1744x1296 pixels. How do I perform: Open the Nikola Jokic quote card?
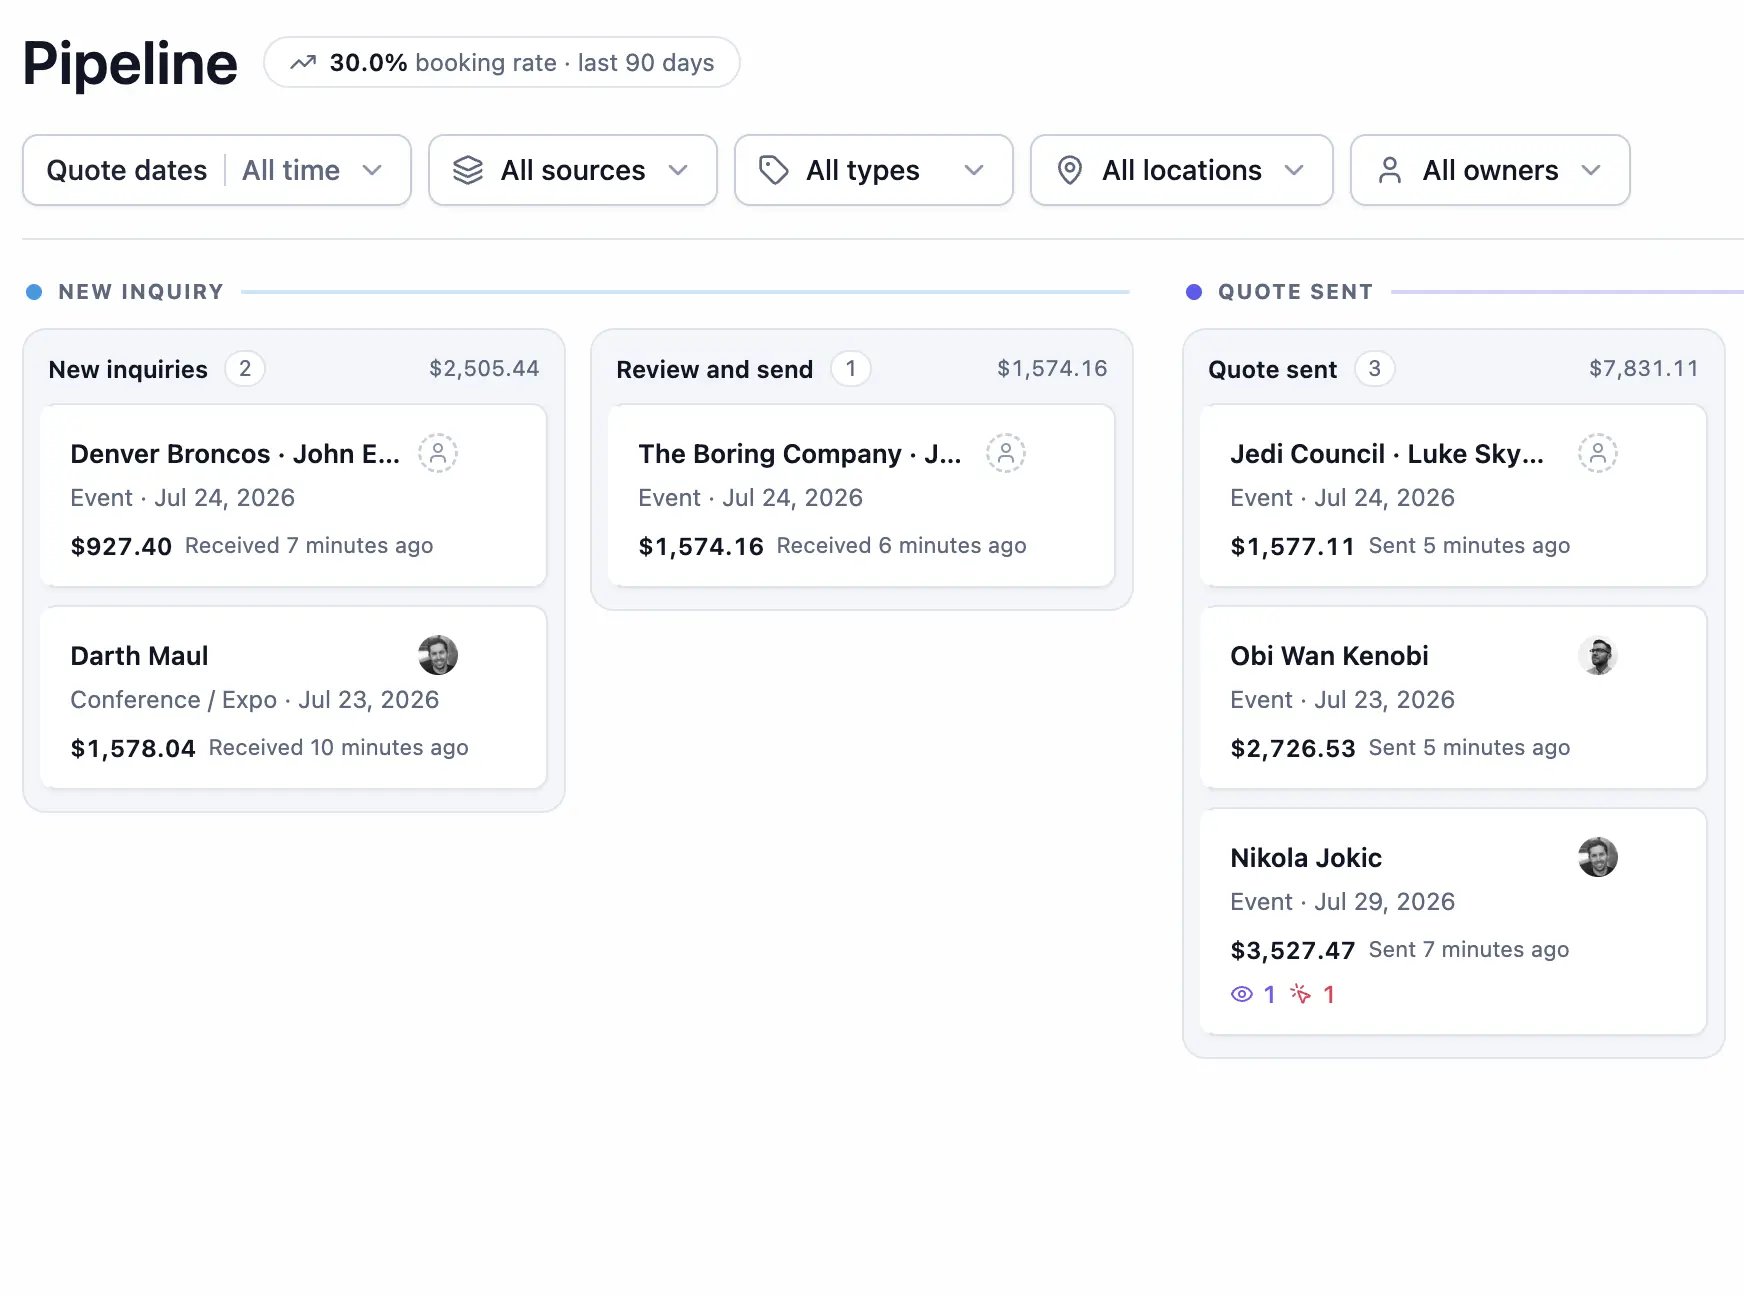[x=1453, y=922]
